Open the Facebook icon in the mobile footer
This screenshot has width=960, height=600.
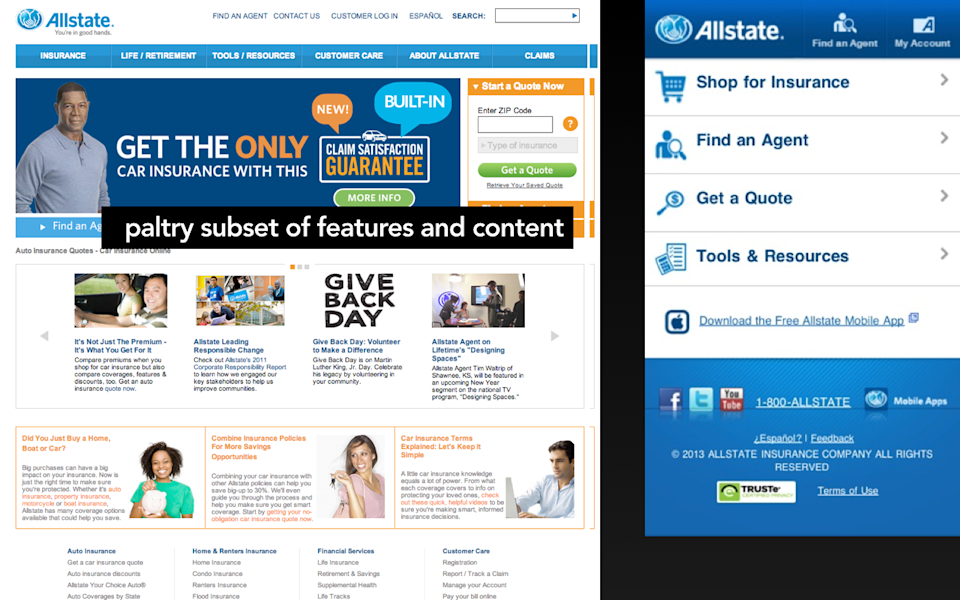[x=670, y=400]
